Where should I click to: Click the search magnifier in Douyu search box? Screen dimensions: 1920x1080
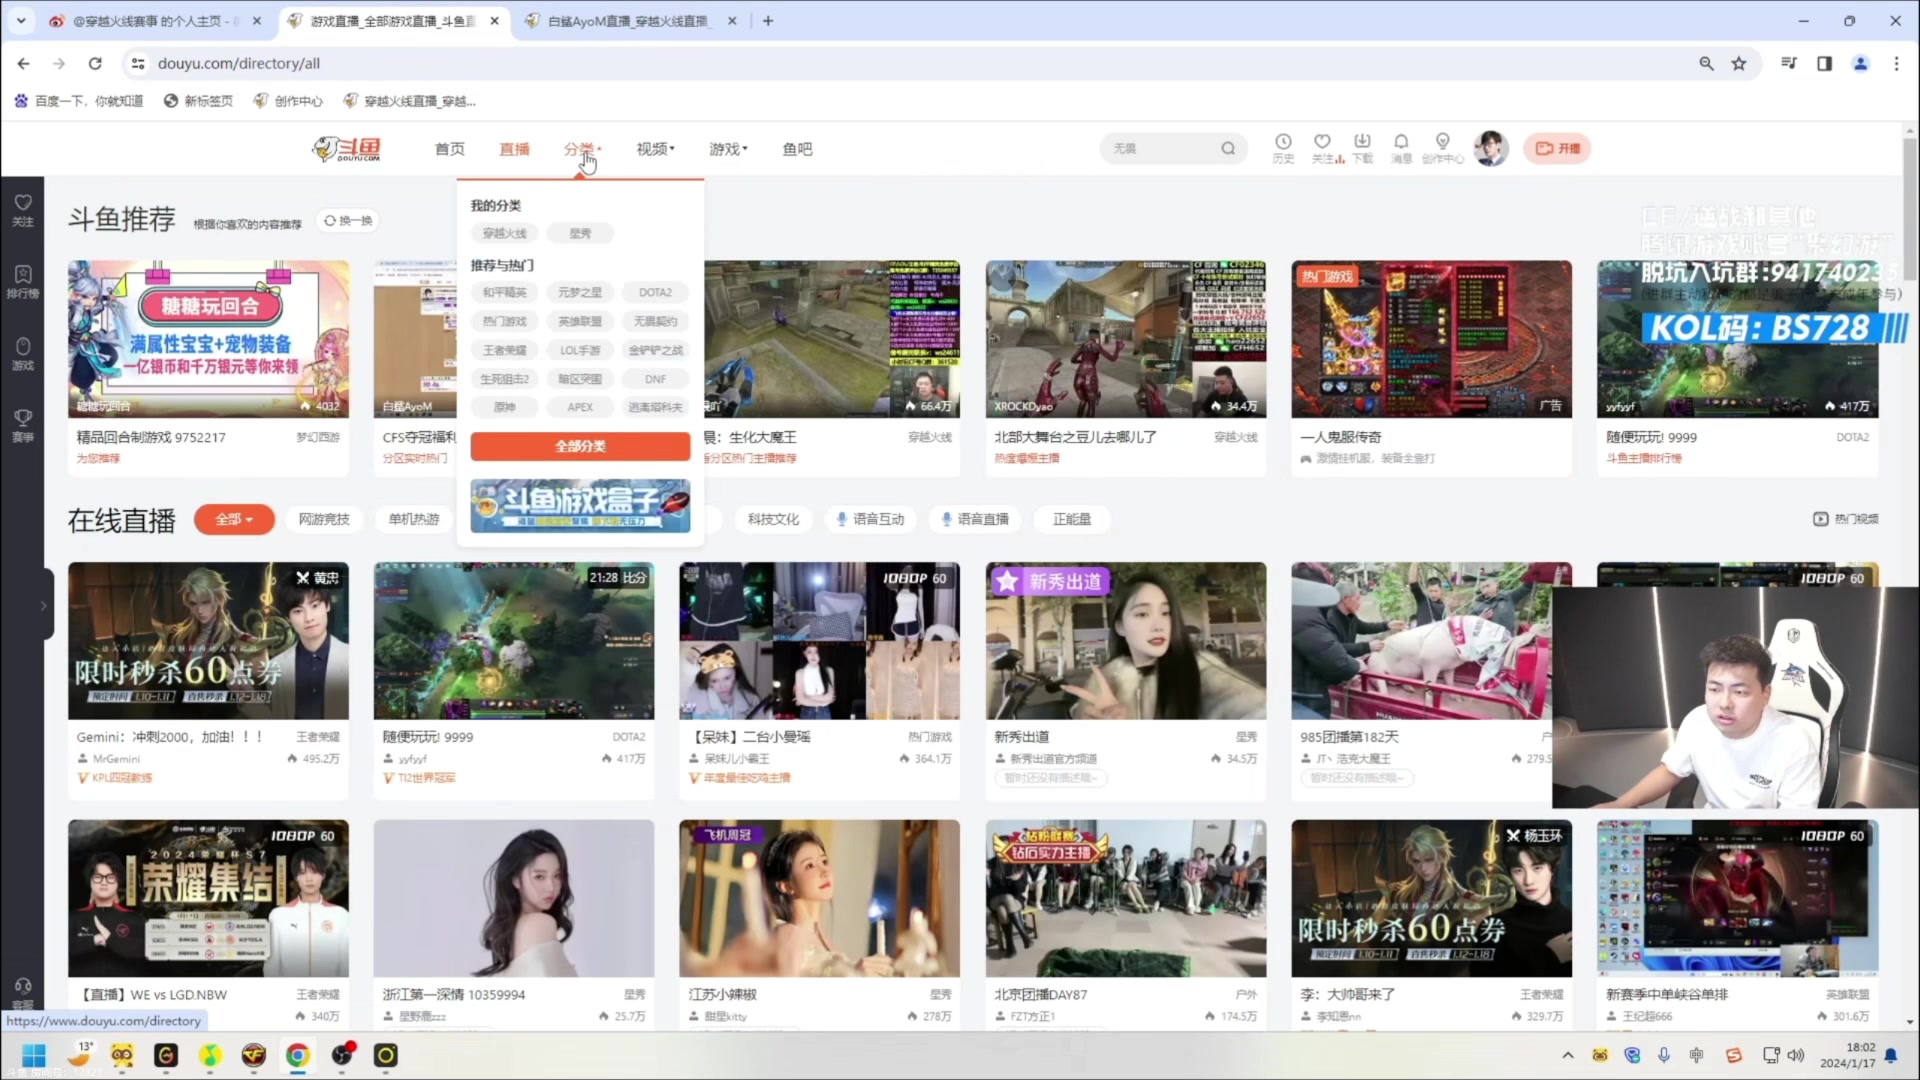(1228, 149)
